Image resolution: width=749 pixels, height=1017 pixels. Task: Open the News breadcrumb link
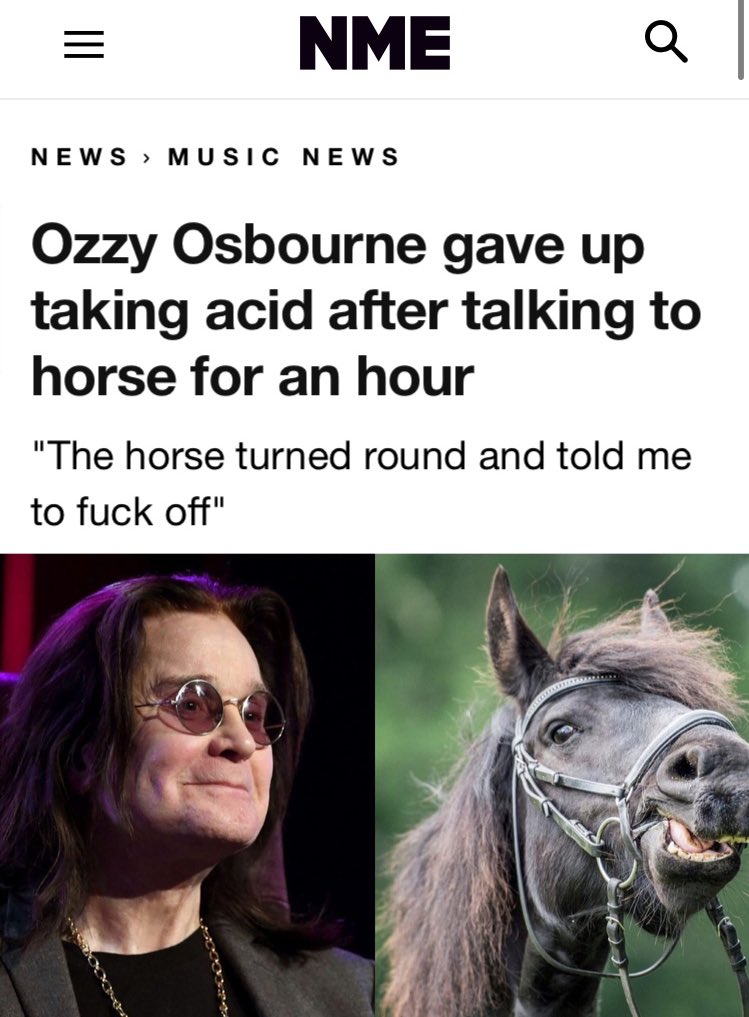point(78,157)
